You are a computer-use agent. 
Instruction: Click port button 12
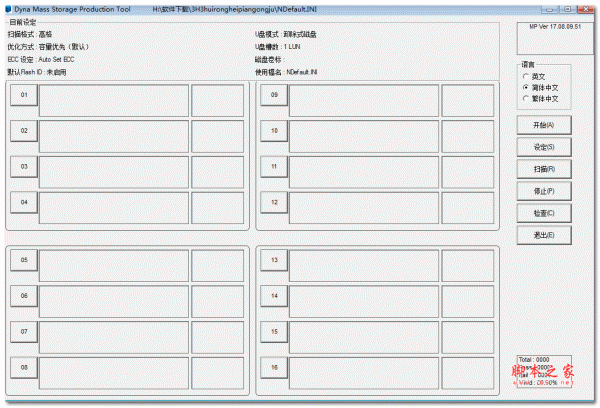point(274,202)
